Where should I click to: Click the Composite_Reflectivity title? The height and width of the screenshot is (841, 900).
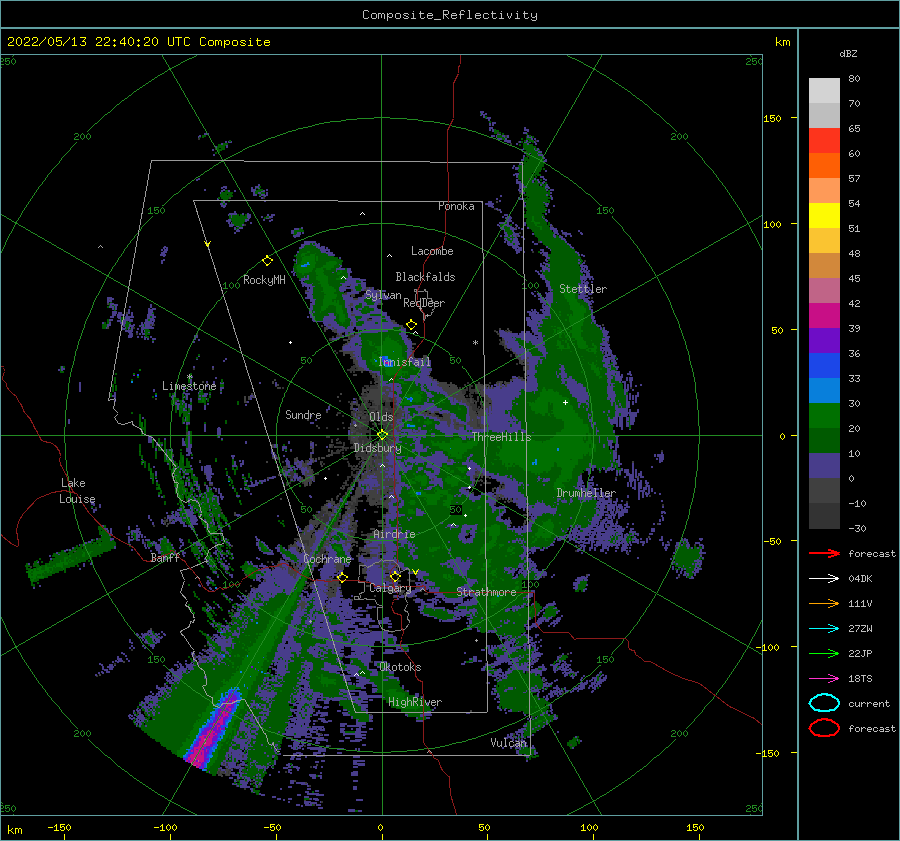click(x=450, y=15)
